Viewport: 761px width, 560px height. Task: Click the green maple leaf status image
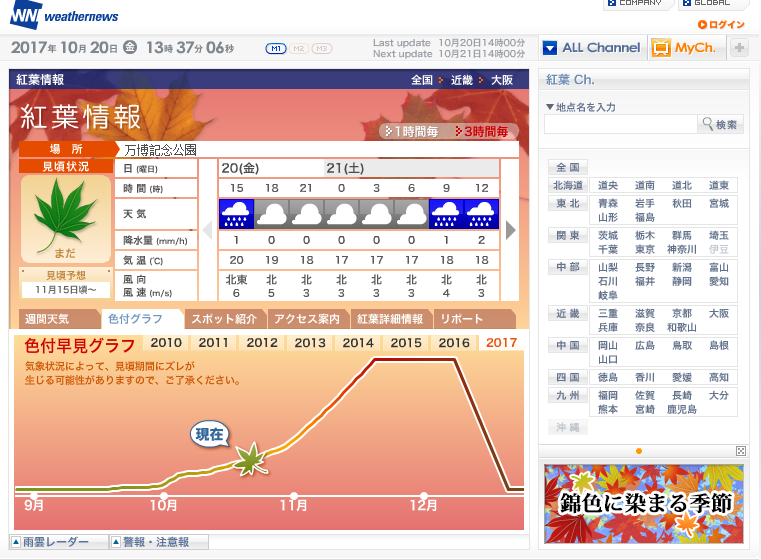[x=66, y=218]
